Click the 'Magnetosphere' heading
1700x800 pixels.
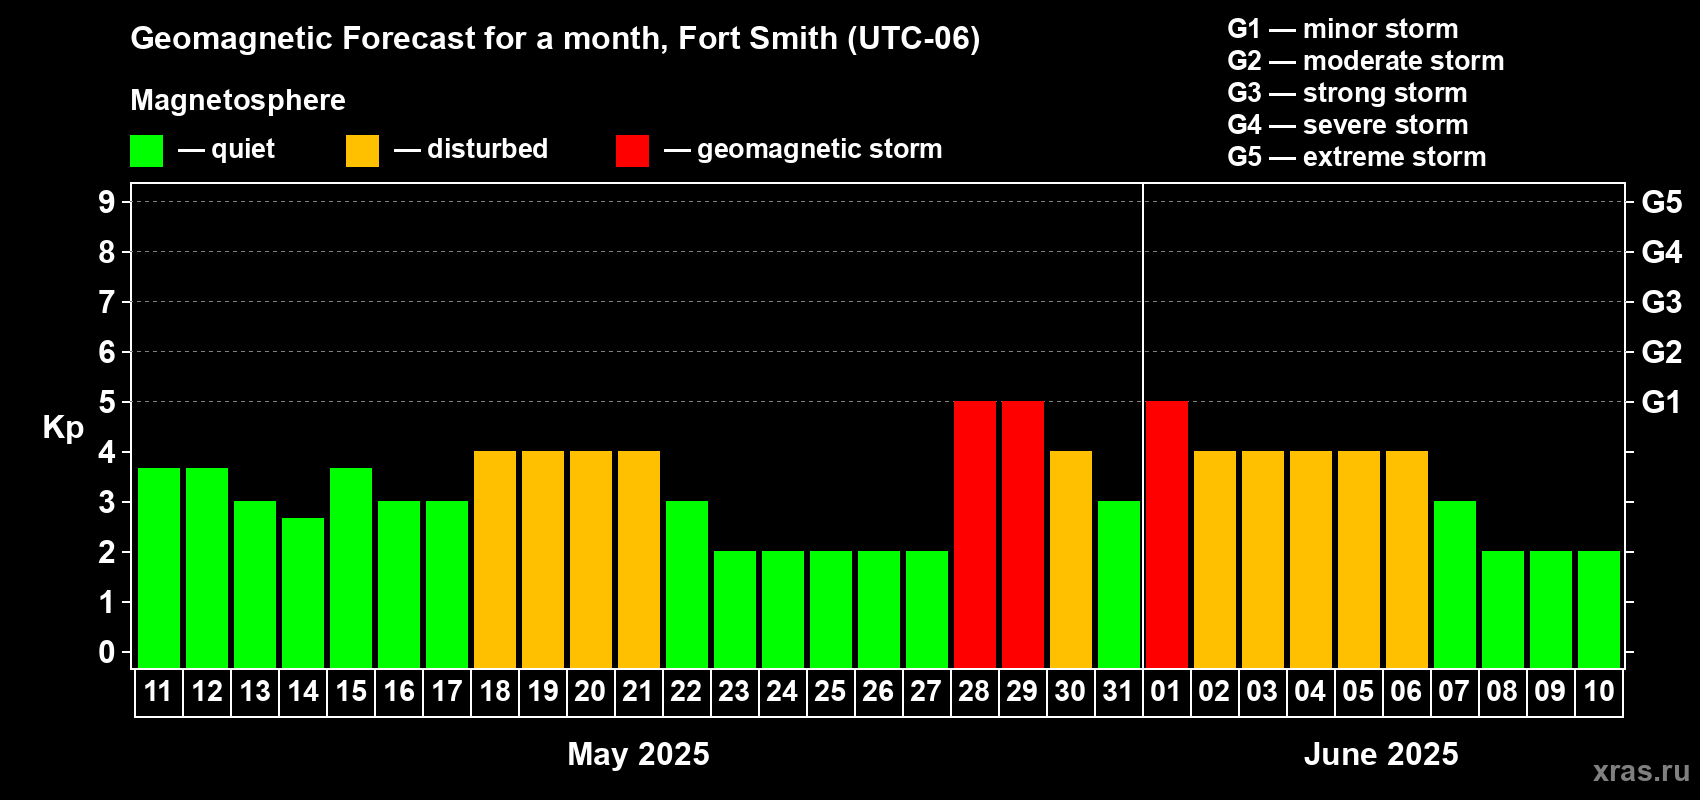pyautogui.click(x=238, y=100)
